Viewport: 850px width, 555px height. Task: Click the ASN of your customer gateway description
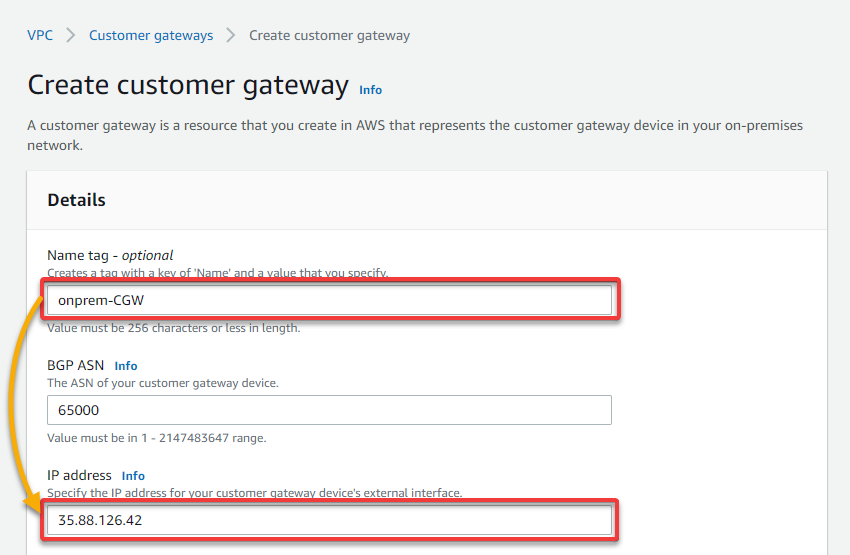tap(163, 383)
